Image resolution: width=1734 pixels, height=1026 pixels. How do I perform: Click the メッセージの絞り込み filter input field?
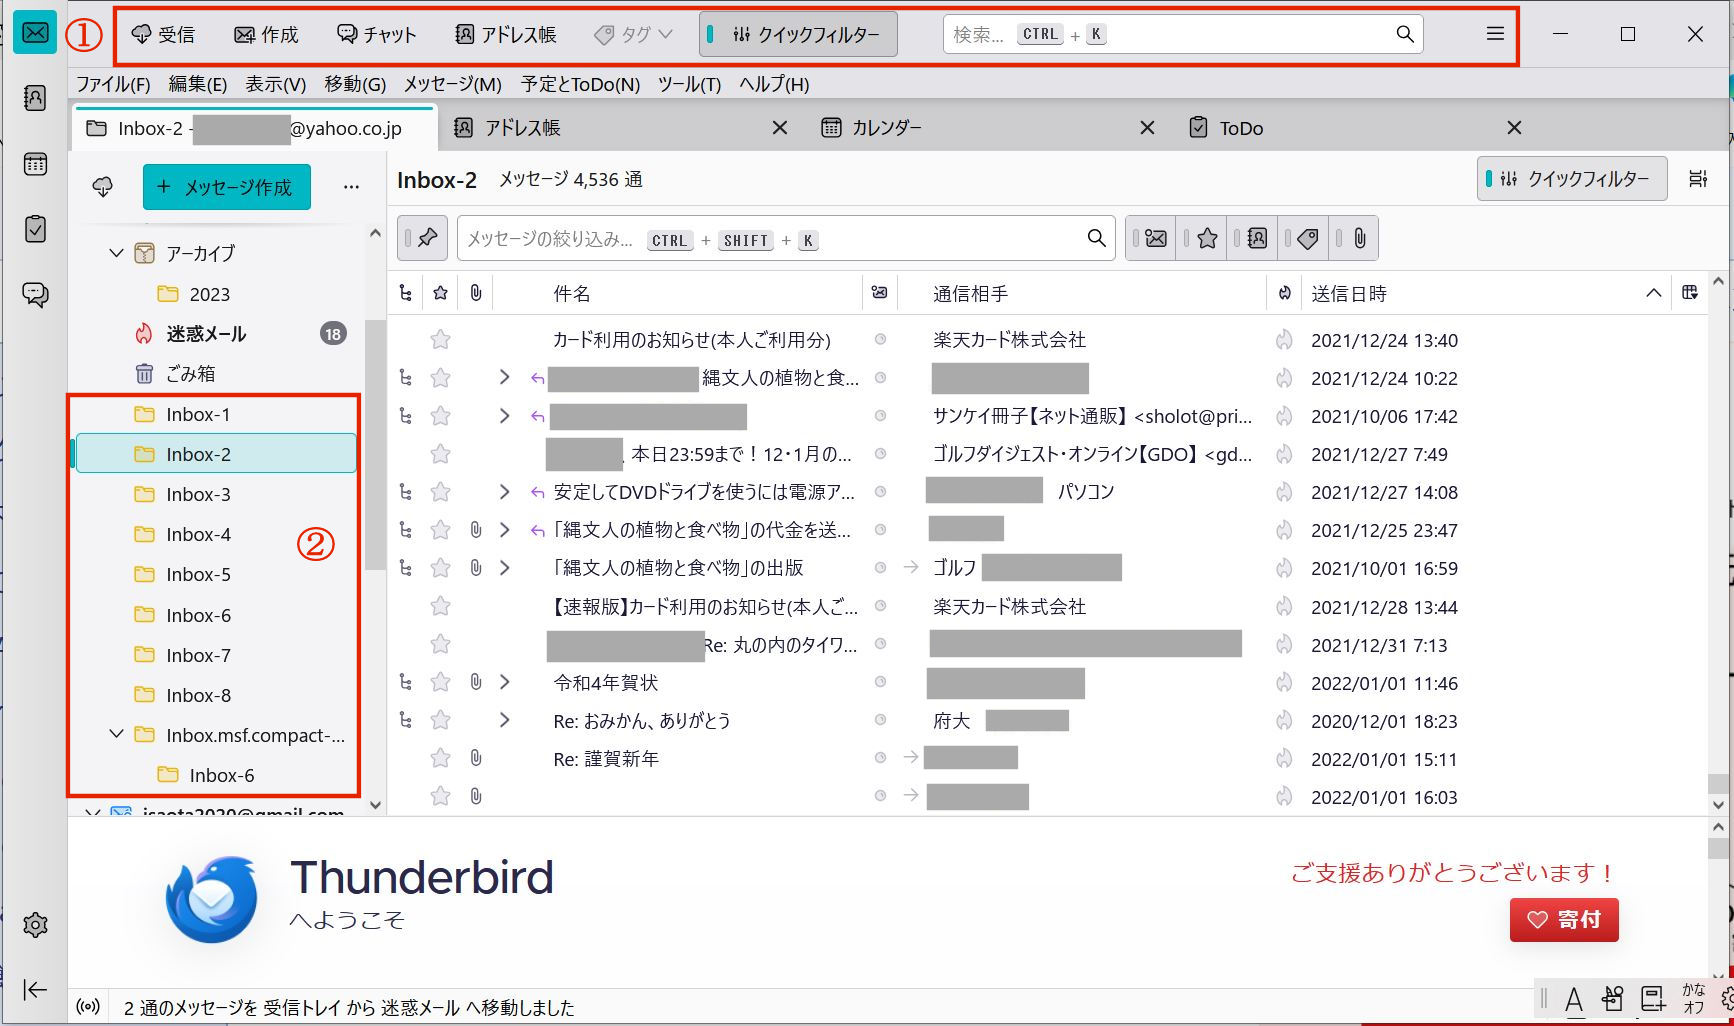770,239
